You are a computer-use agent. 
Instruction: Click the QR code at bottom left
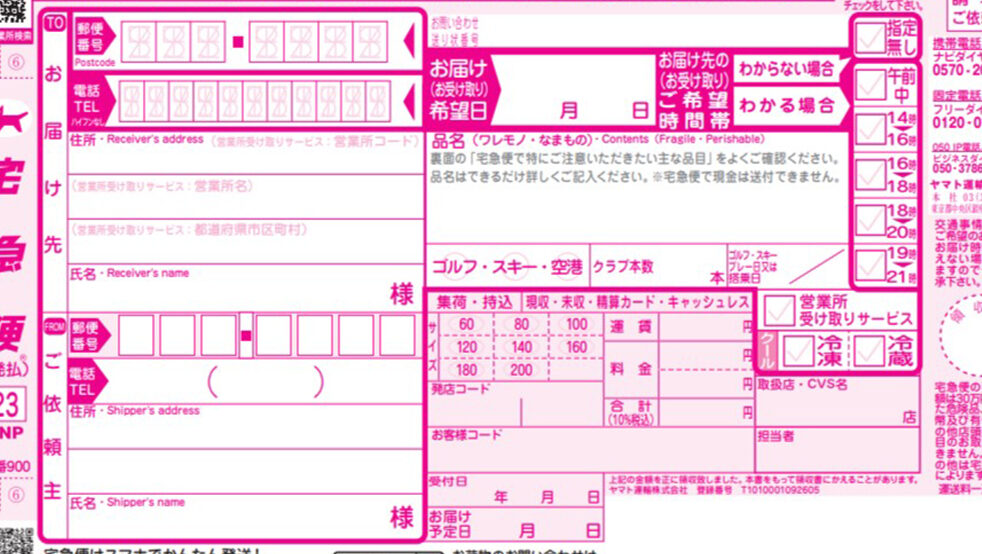coord(16,541)
